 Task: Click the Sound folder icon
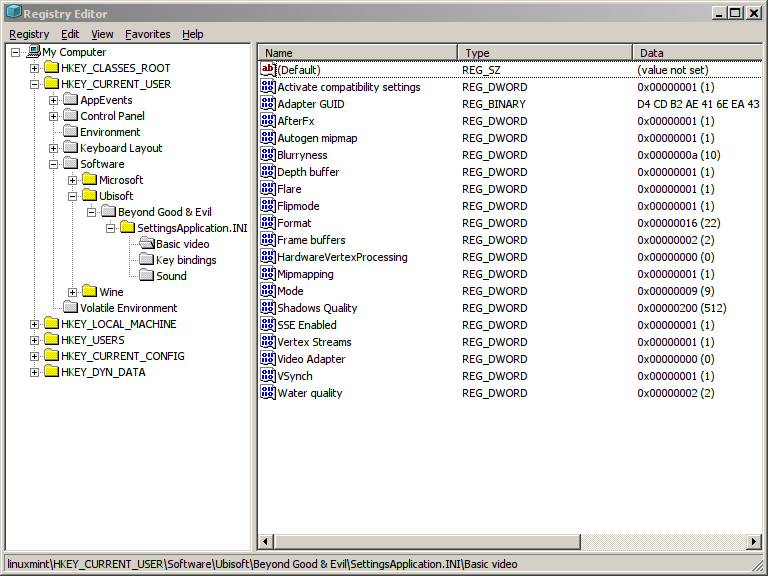[146, 276]
